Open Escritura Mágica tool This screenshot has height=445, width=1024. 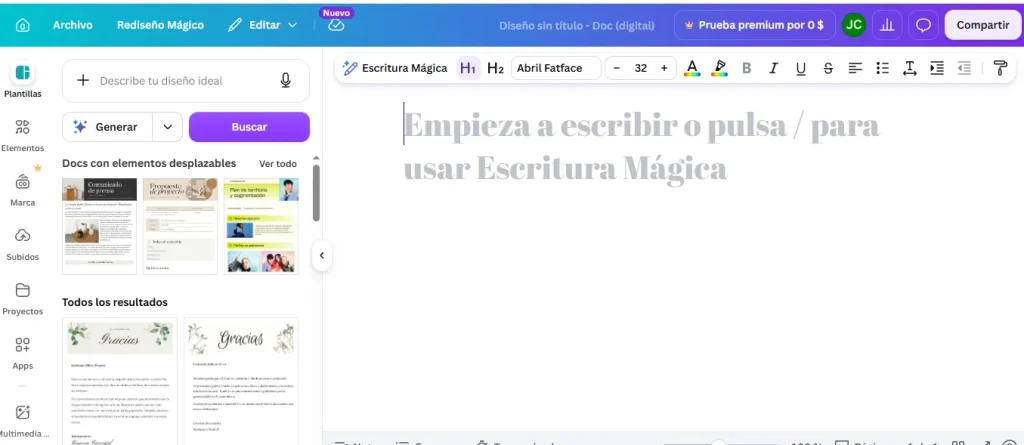396,68
